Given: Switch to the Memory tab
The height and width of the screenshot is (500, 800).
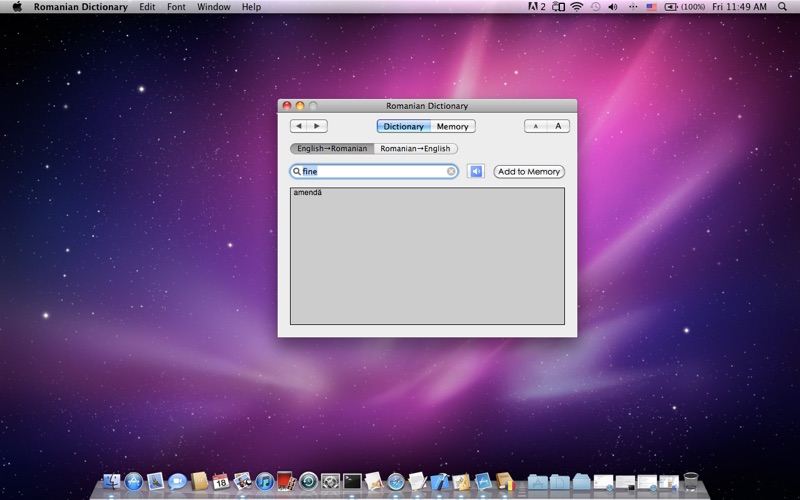Looking at the screenshot, I should point(453,127).
